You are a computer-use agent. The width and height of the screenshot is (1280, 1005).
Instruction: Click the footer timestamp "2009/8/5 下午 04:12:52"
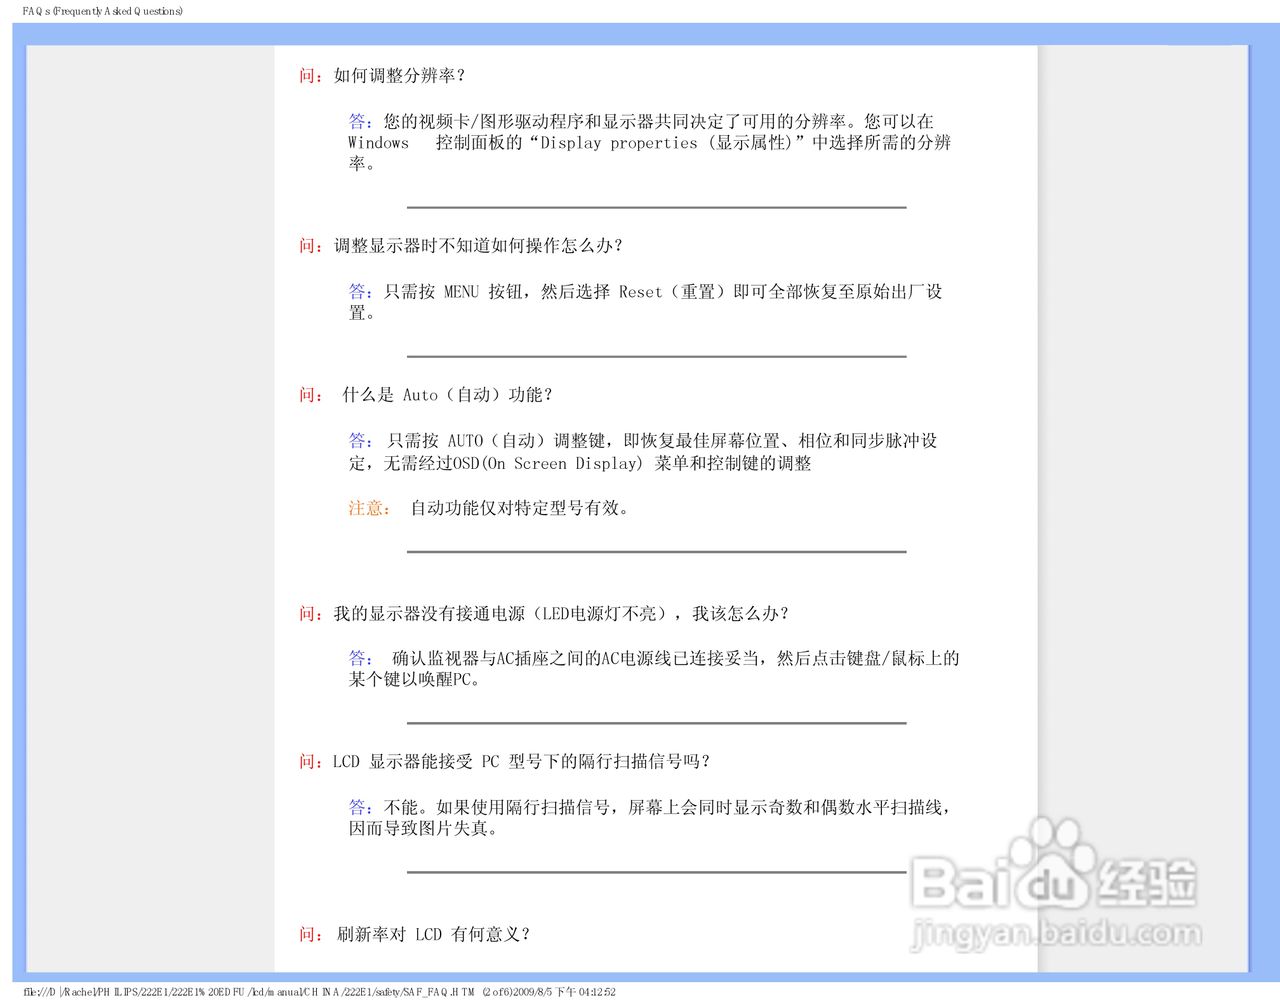pyautogui.click(x=565, y=993)
